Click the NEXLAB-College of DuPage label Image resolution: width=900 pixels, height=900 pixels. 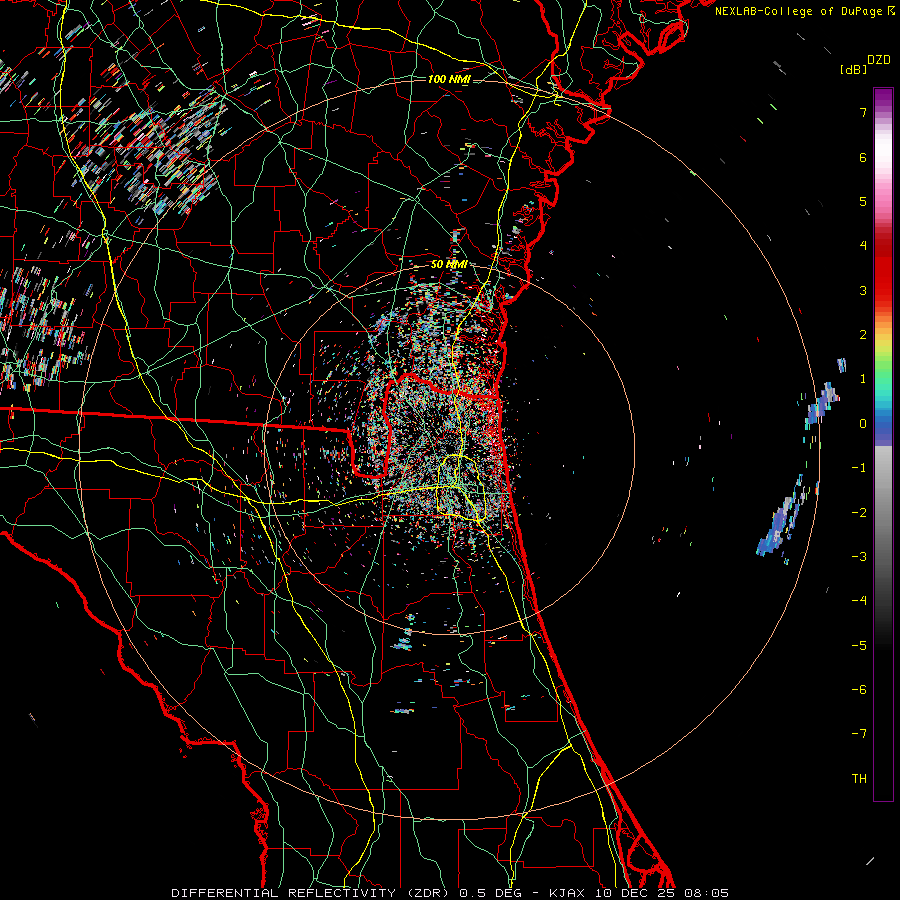coord(805,11)
